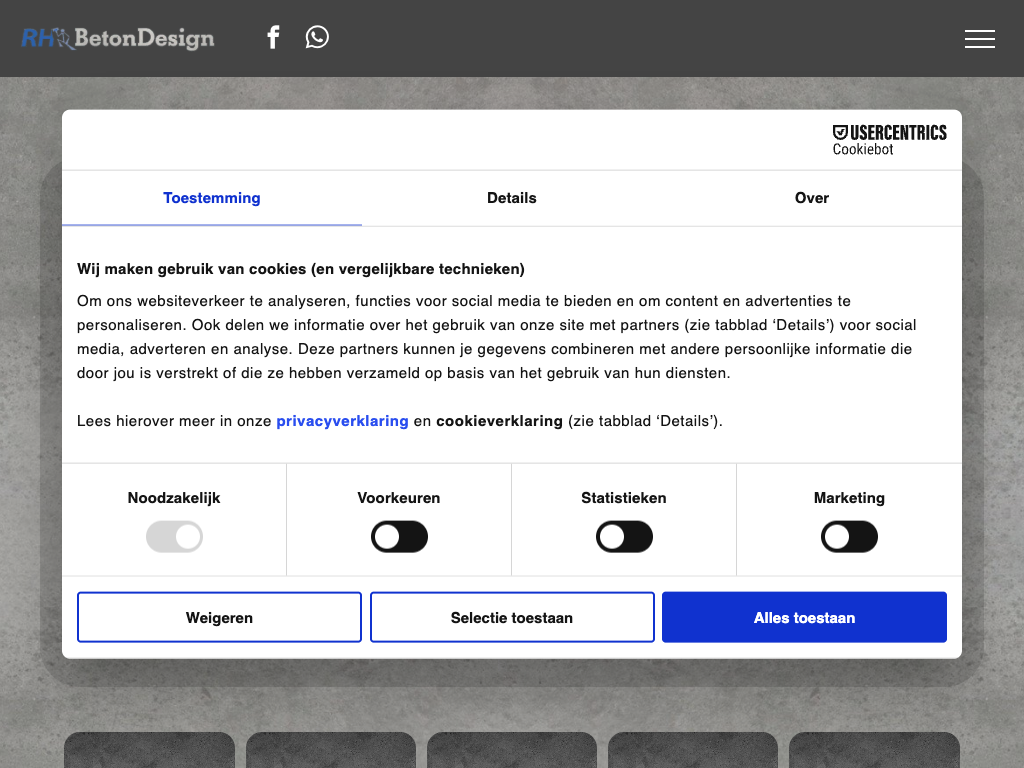Screen dimensions: 1024x768
Task: Open the hamburger navigation menu
Action: click(979, 39)
